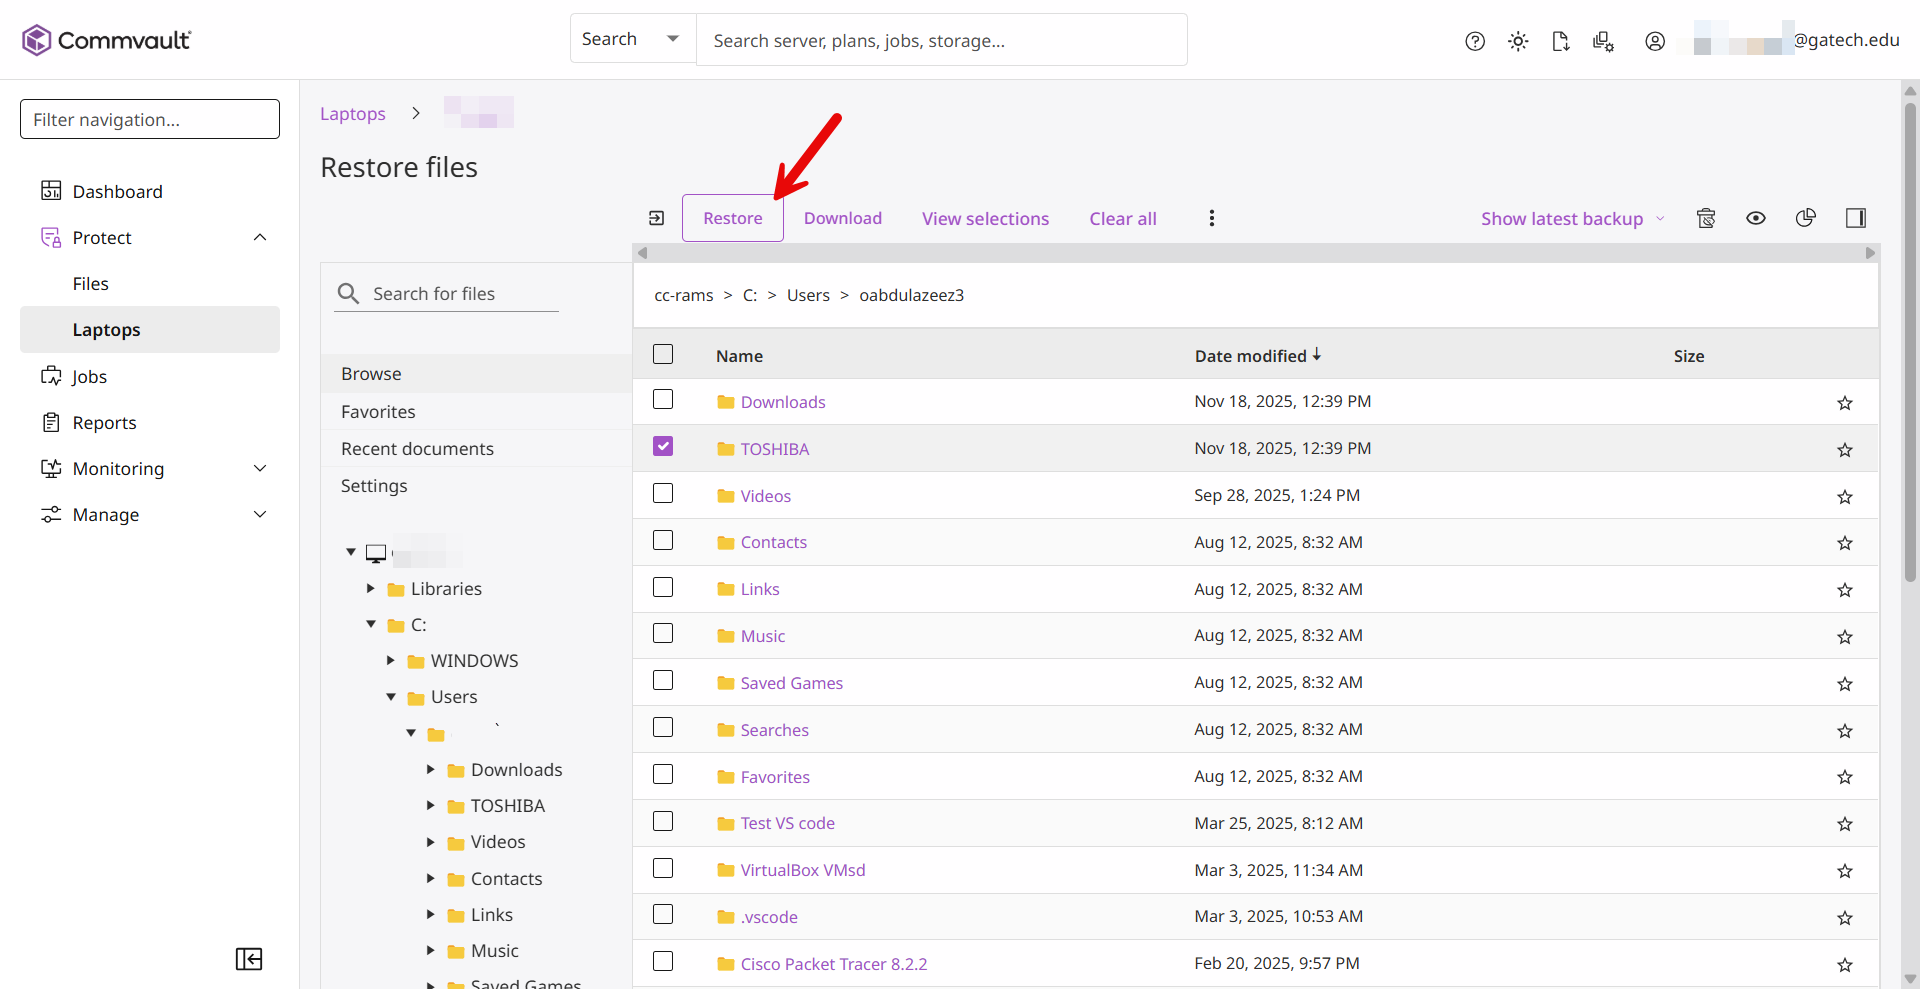Check the Videos folder checkbox

pyautogui.click(x=663, y=494)
